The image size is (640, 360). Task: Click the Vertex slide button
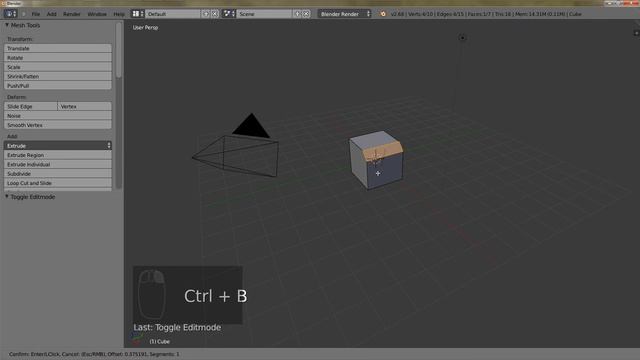click(x=84, y=106)
